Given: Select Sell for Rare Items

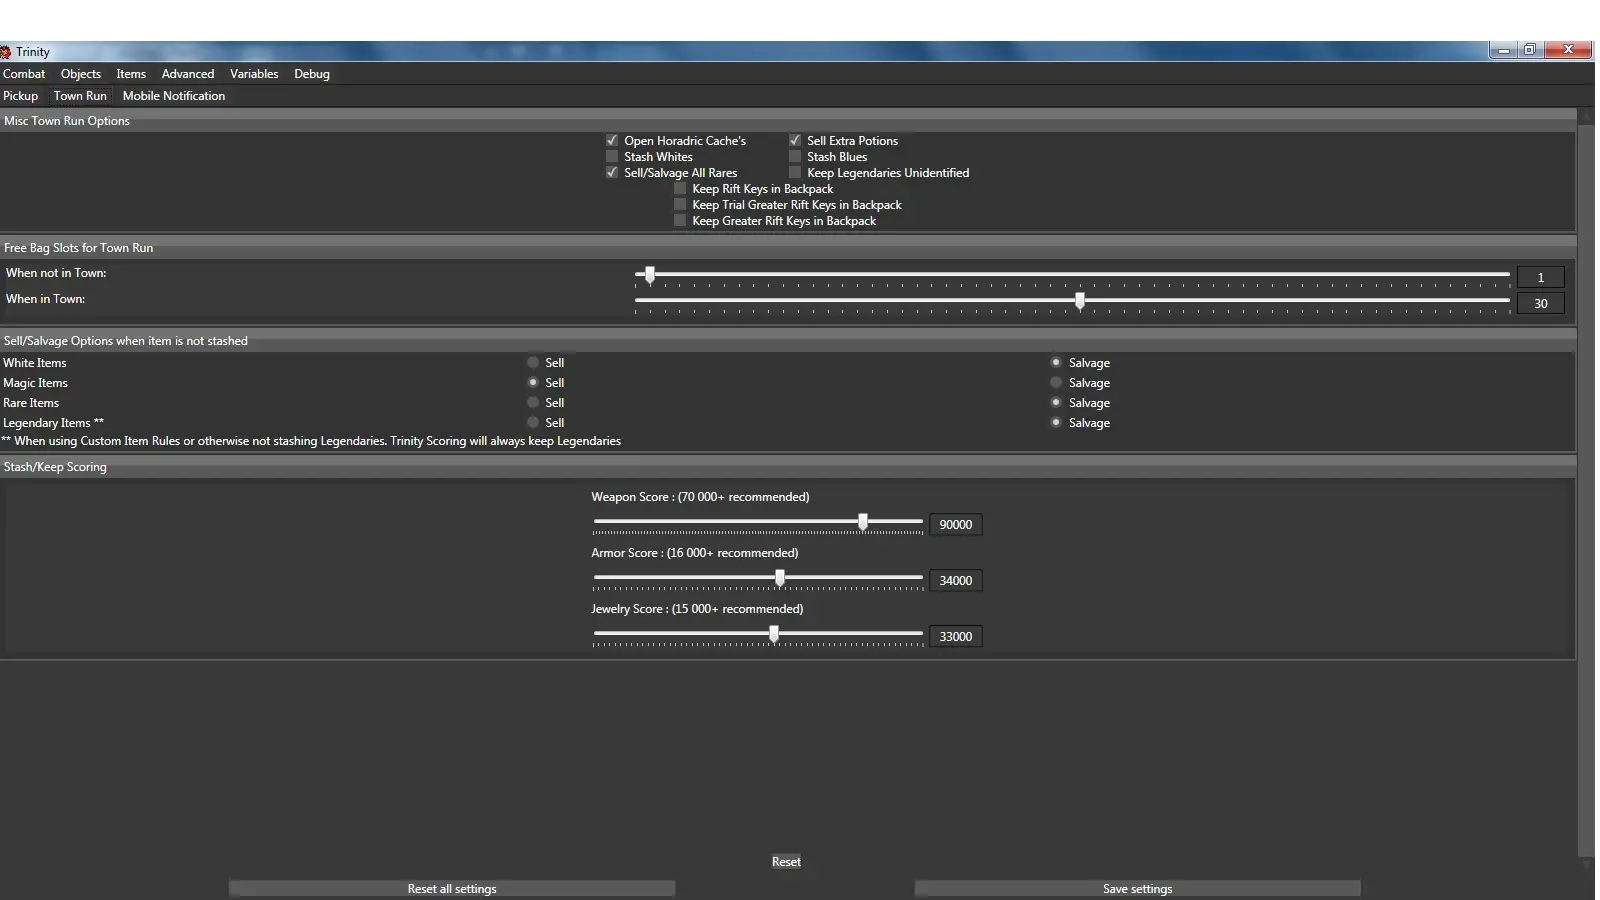Looking at the screenshot, I should 533,403.
